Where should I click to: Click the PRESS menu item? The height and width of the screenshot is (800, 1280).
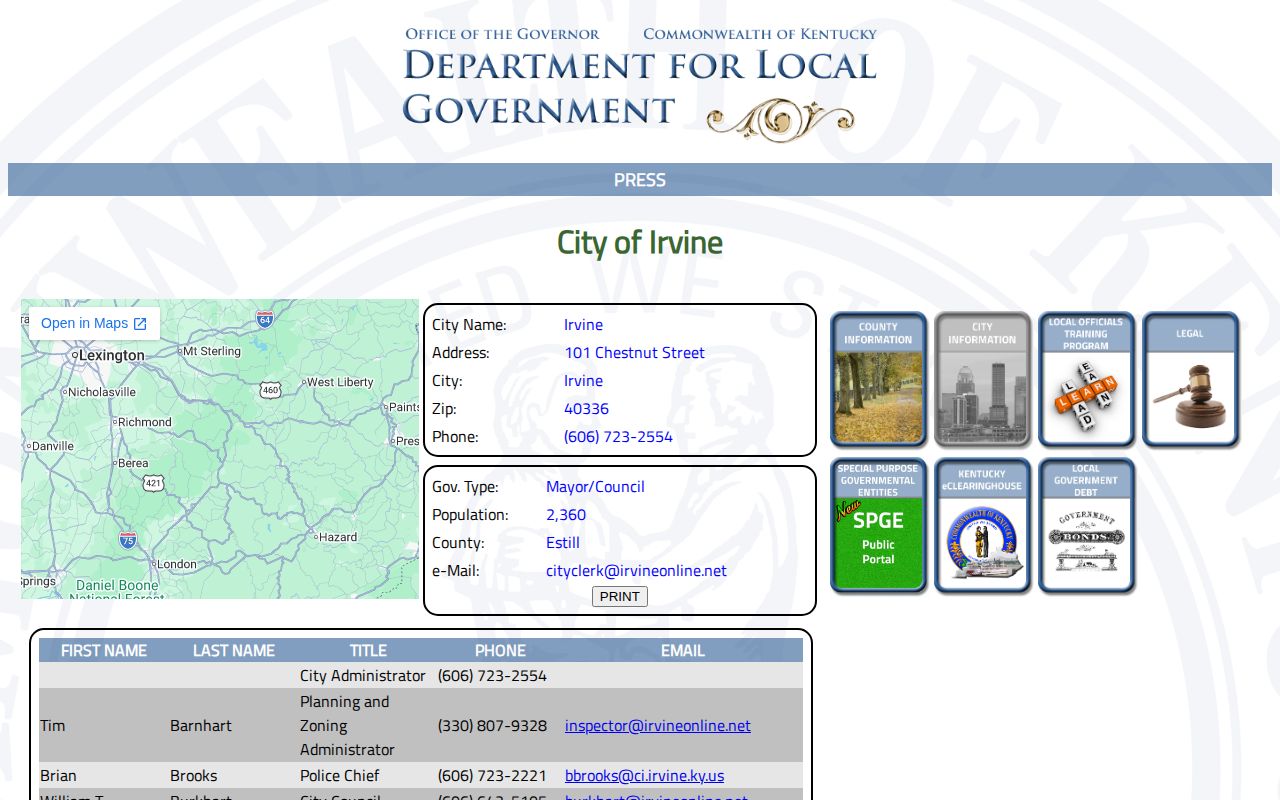coord(640,180)
